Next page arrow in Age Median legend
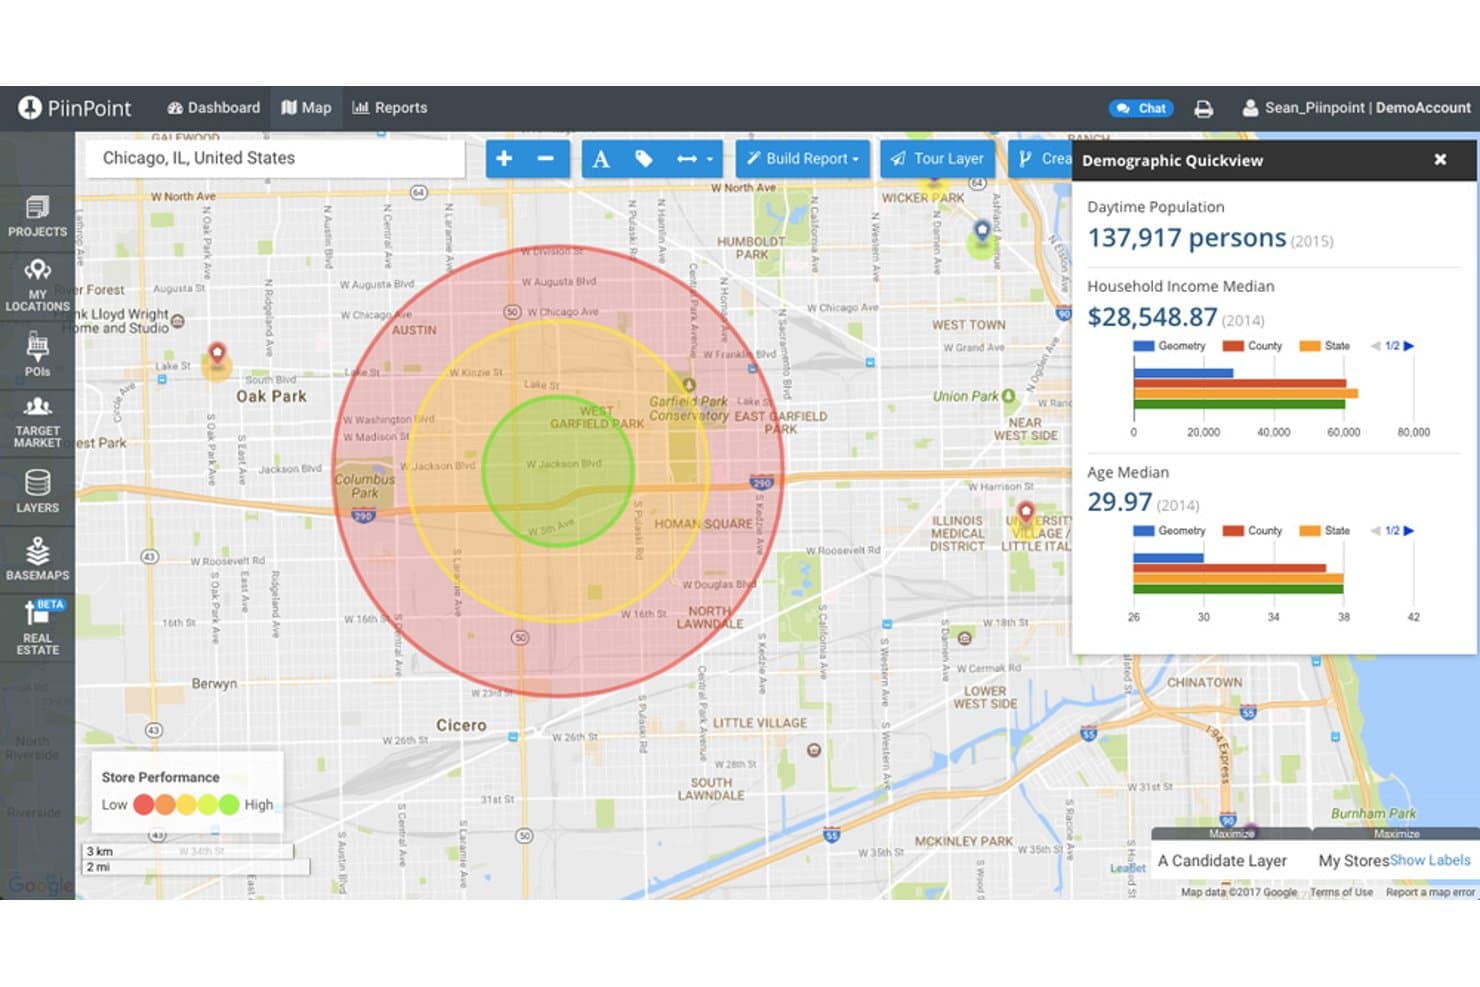Image resolution: width=1480 pixels, height=987 pixels. (1409, 531)
